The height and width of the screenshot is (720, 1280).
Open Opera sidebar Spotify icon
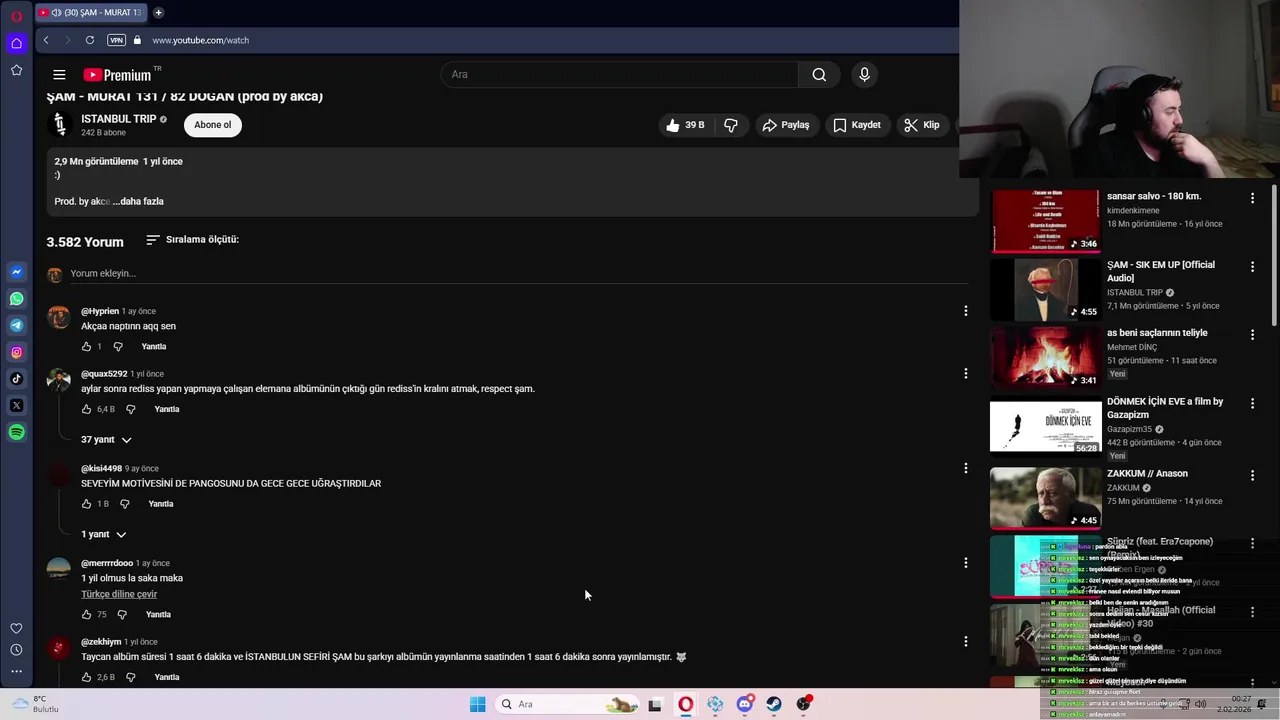point(16,432)
